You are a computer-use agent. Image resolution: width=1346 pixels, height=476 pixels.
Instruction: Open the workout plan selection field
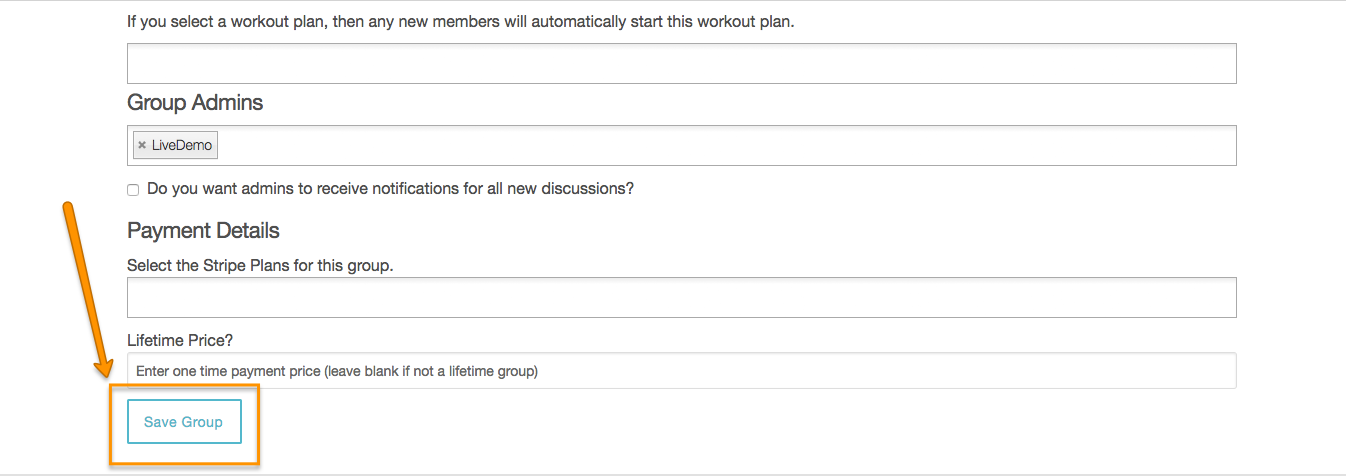pos(681,63)
